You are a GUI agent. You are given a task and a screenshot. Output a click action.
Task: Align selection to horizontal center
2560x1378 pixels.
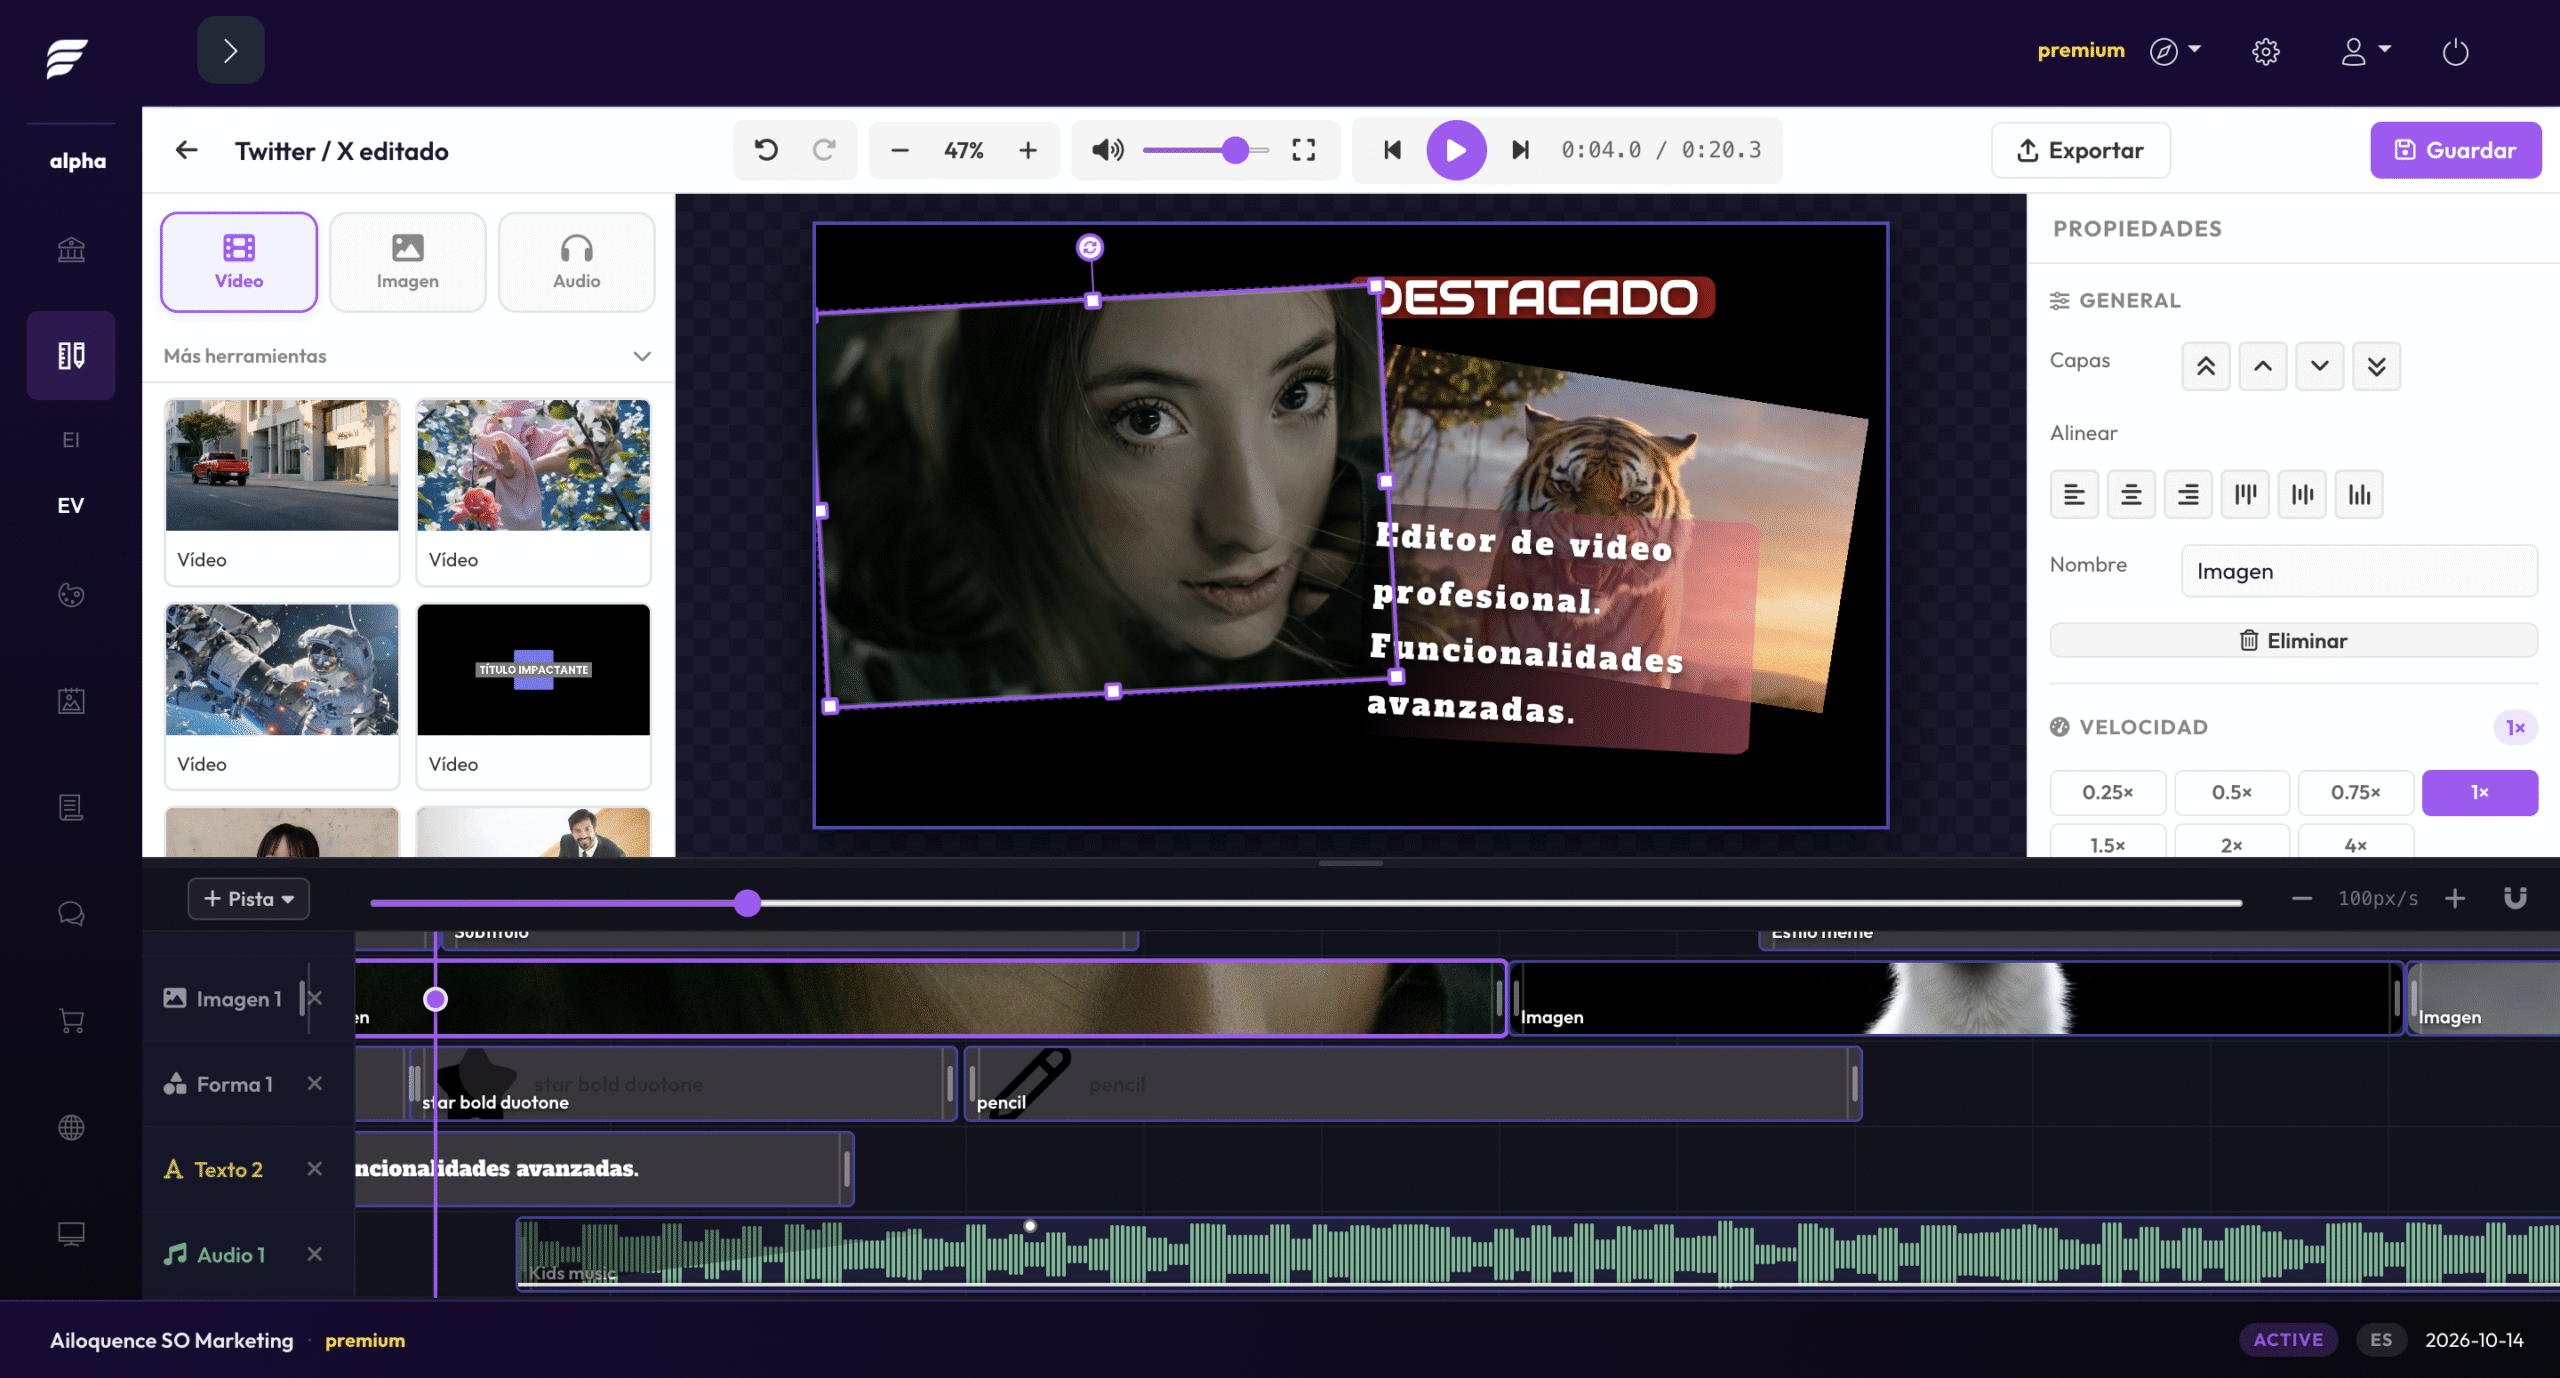point(2131,494)
